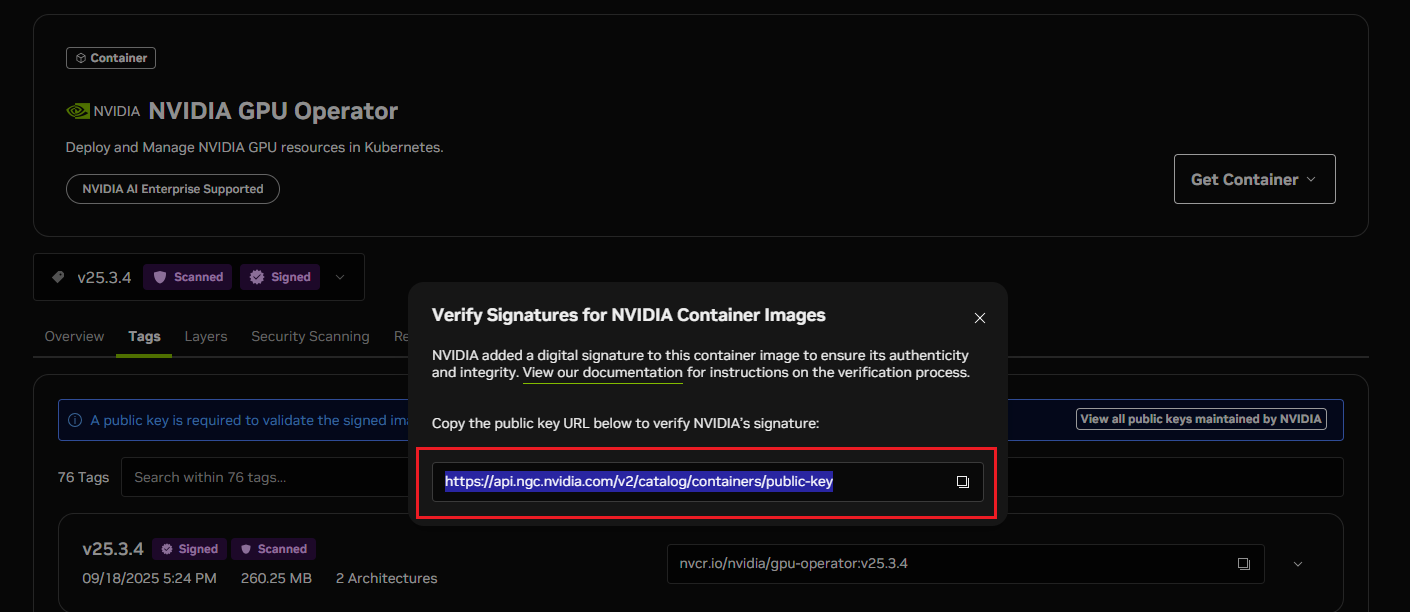The width and height of the screenshot is (1410, 612).
Task: Copy the nvcr.io gpu-operator:v25.3.4 image path
Action: pos(1243,564)
